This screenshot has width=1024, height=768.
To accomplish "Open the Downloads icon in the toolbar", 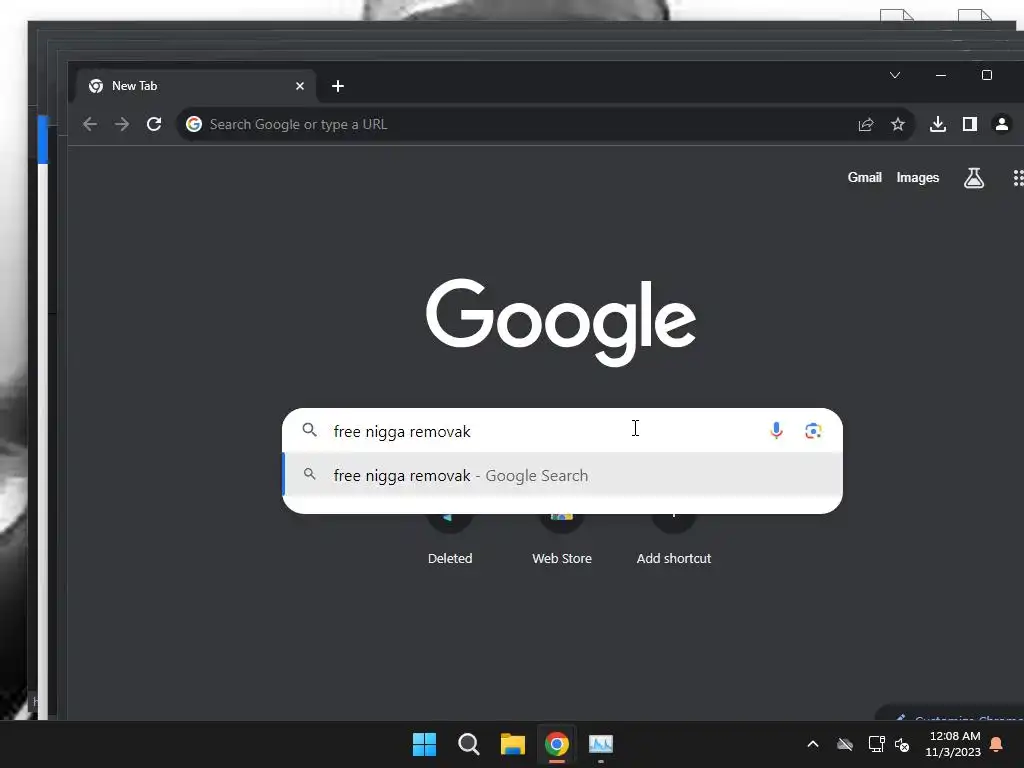I will (938, 124).
